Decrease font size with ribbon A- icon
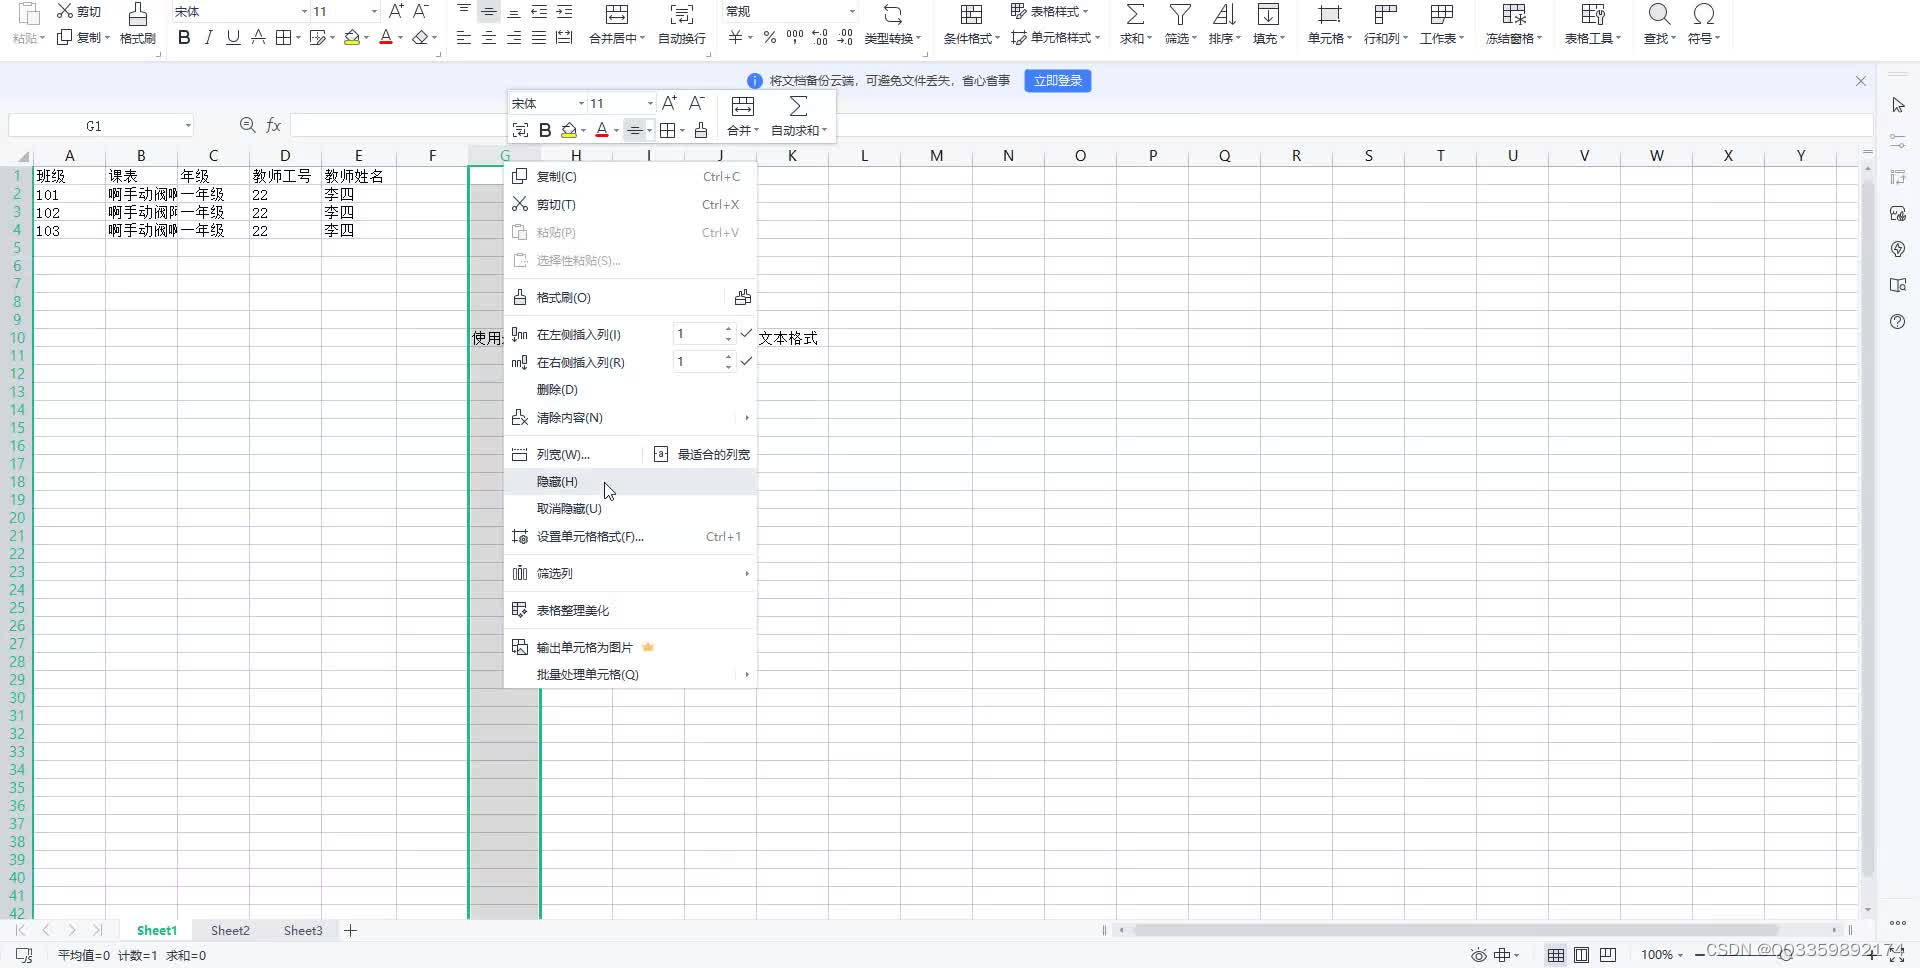Viewport: 1920px width, 968px height. (421, 11)
